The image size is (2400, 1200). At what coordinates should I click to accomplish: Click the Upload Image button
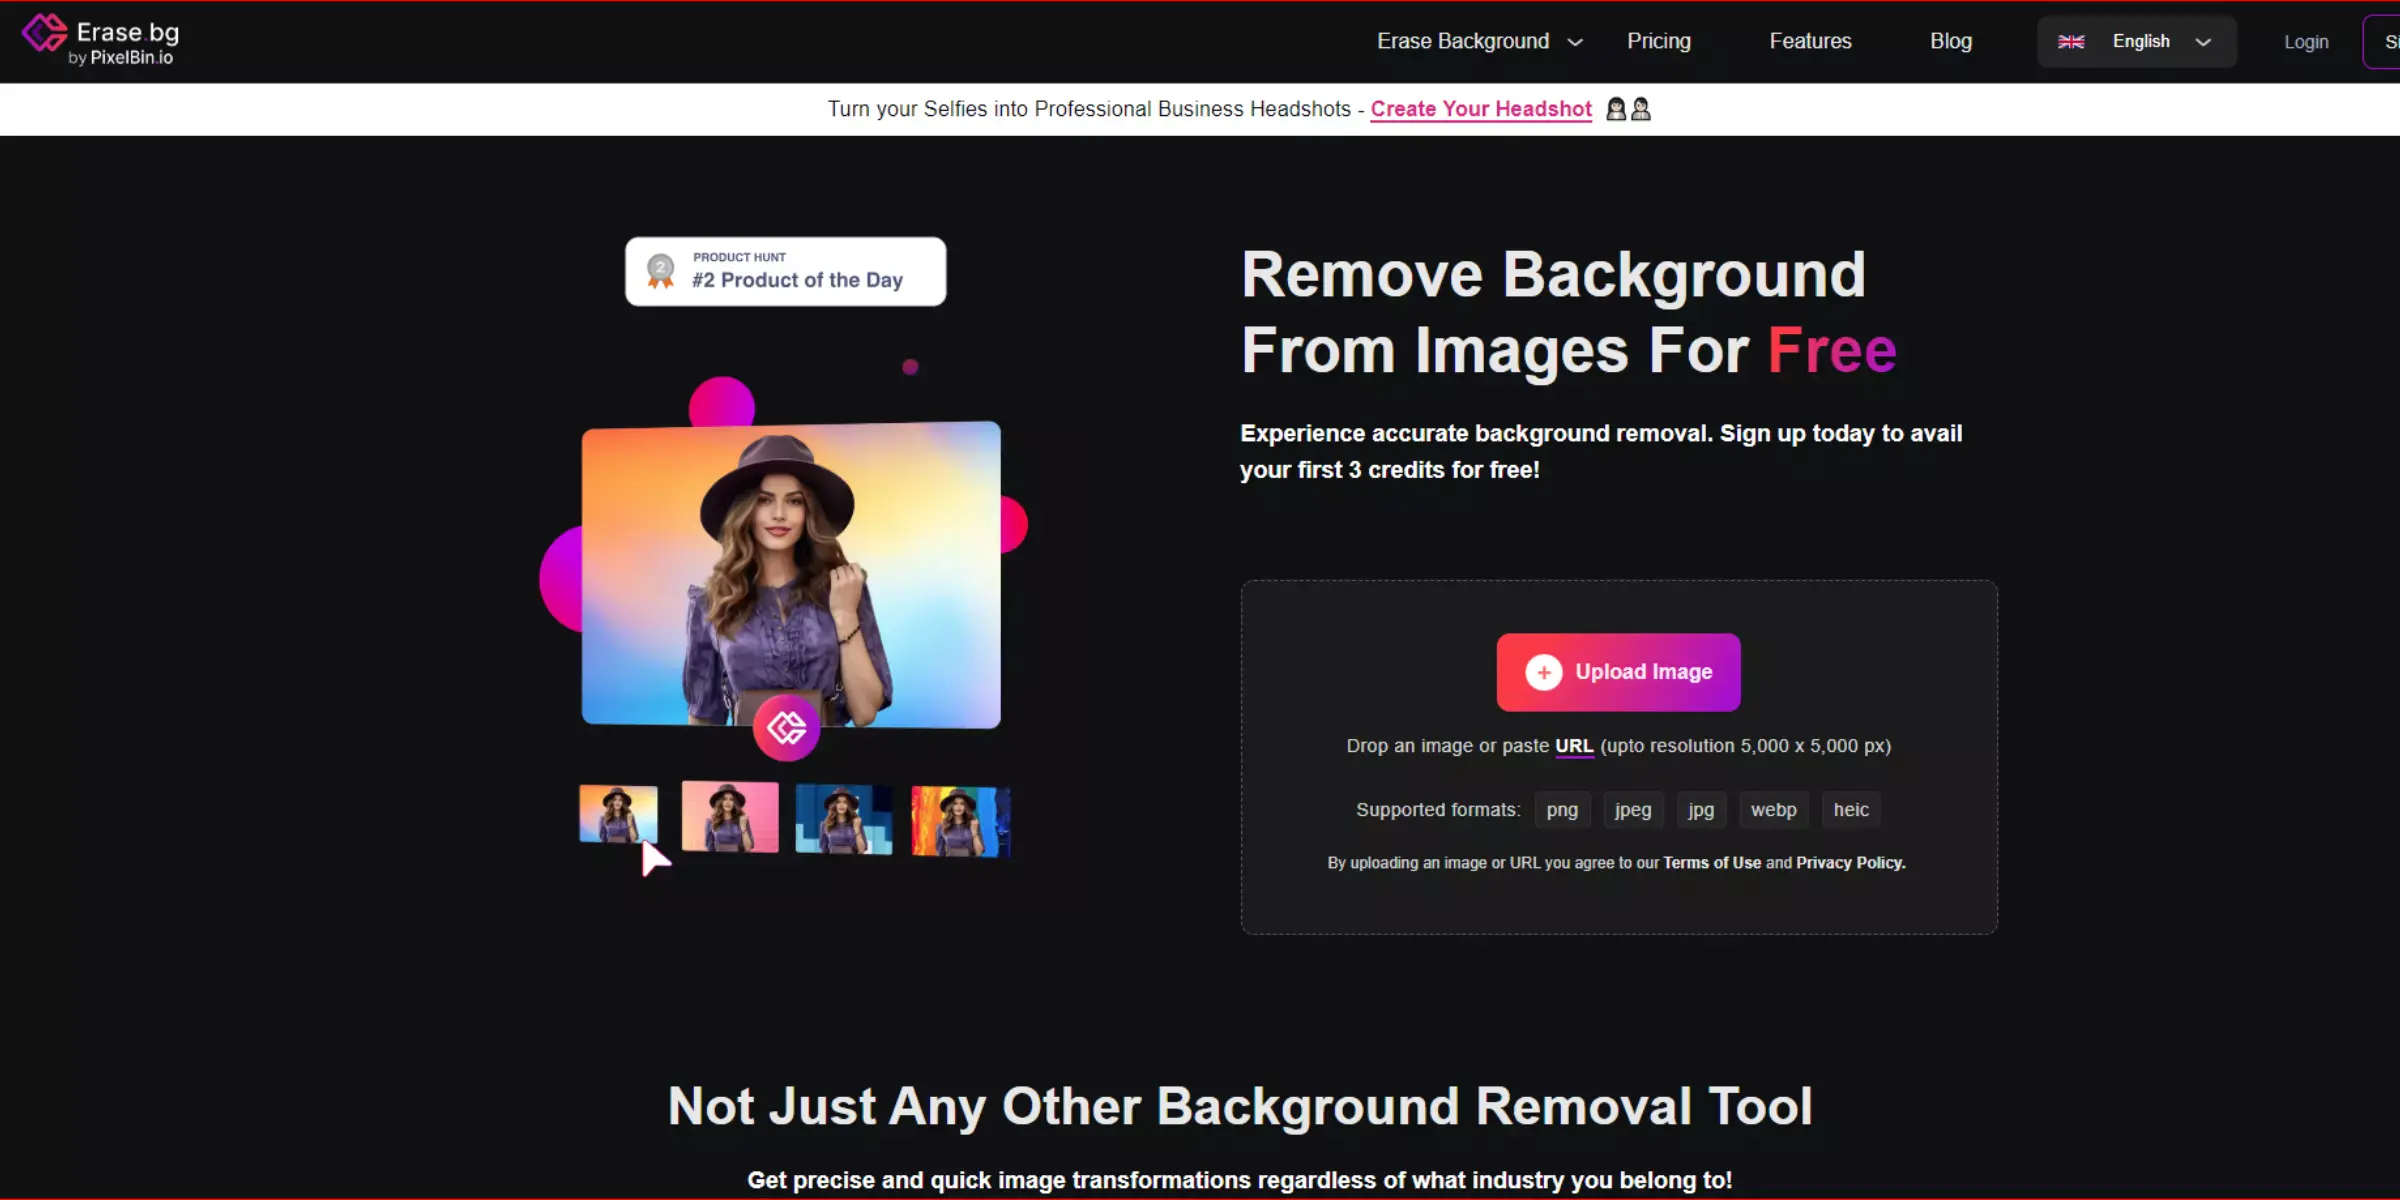1618,672
